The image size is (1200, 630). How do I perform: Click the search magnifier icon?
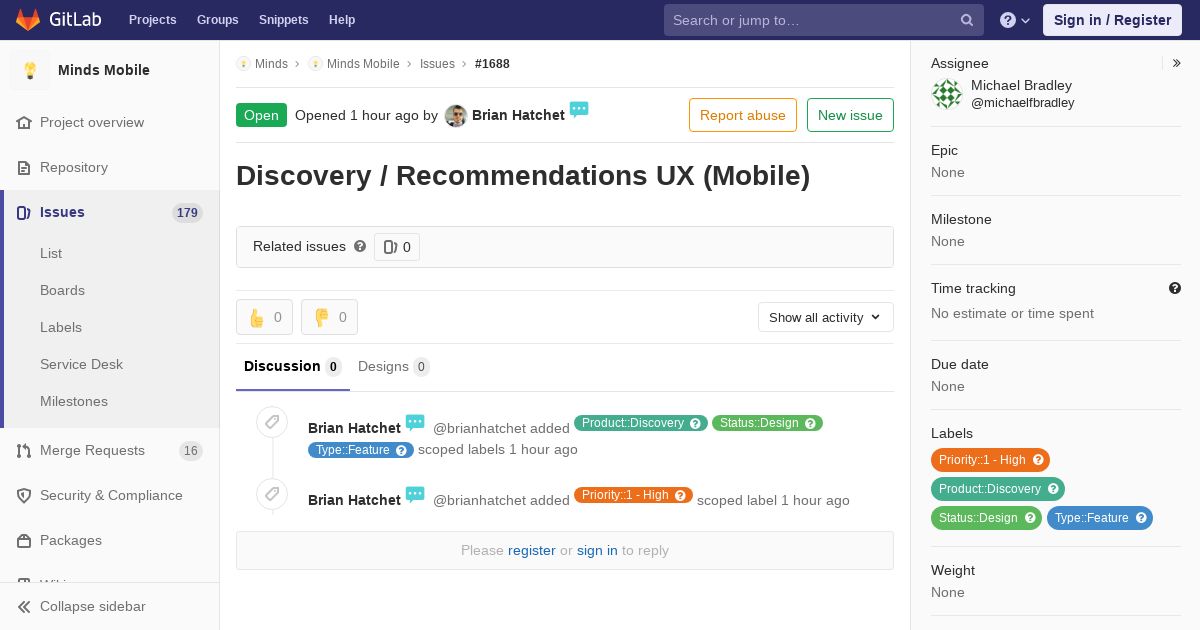pyautogui.click(x=967, y=20)
